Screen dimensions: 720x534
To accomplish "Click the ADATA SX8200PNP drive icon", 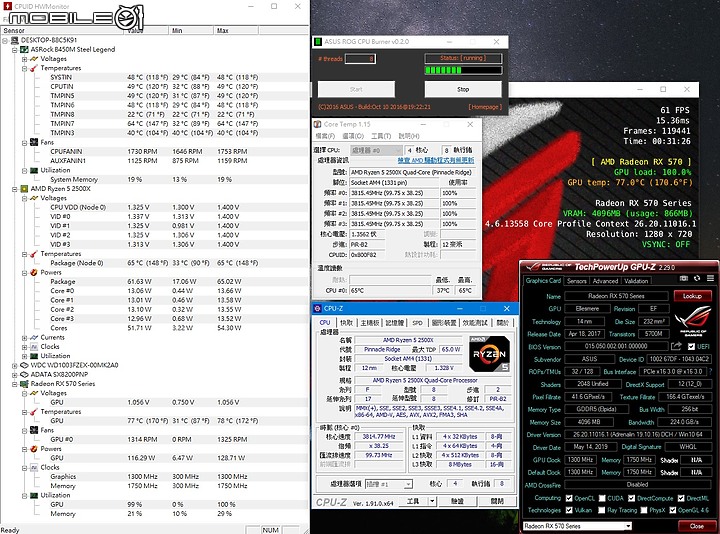I will (x=24, y=374).
